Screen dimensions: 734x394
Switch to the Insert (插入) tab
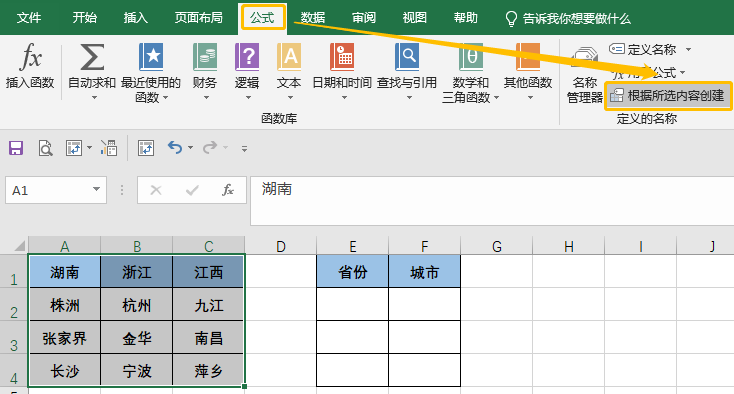(136, 18)
